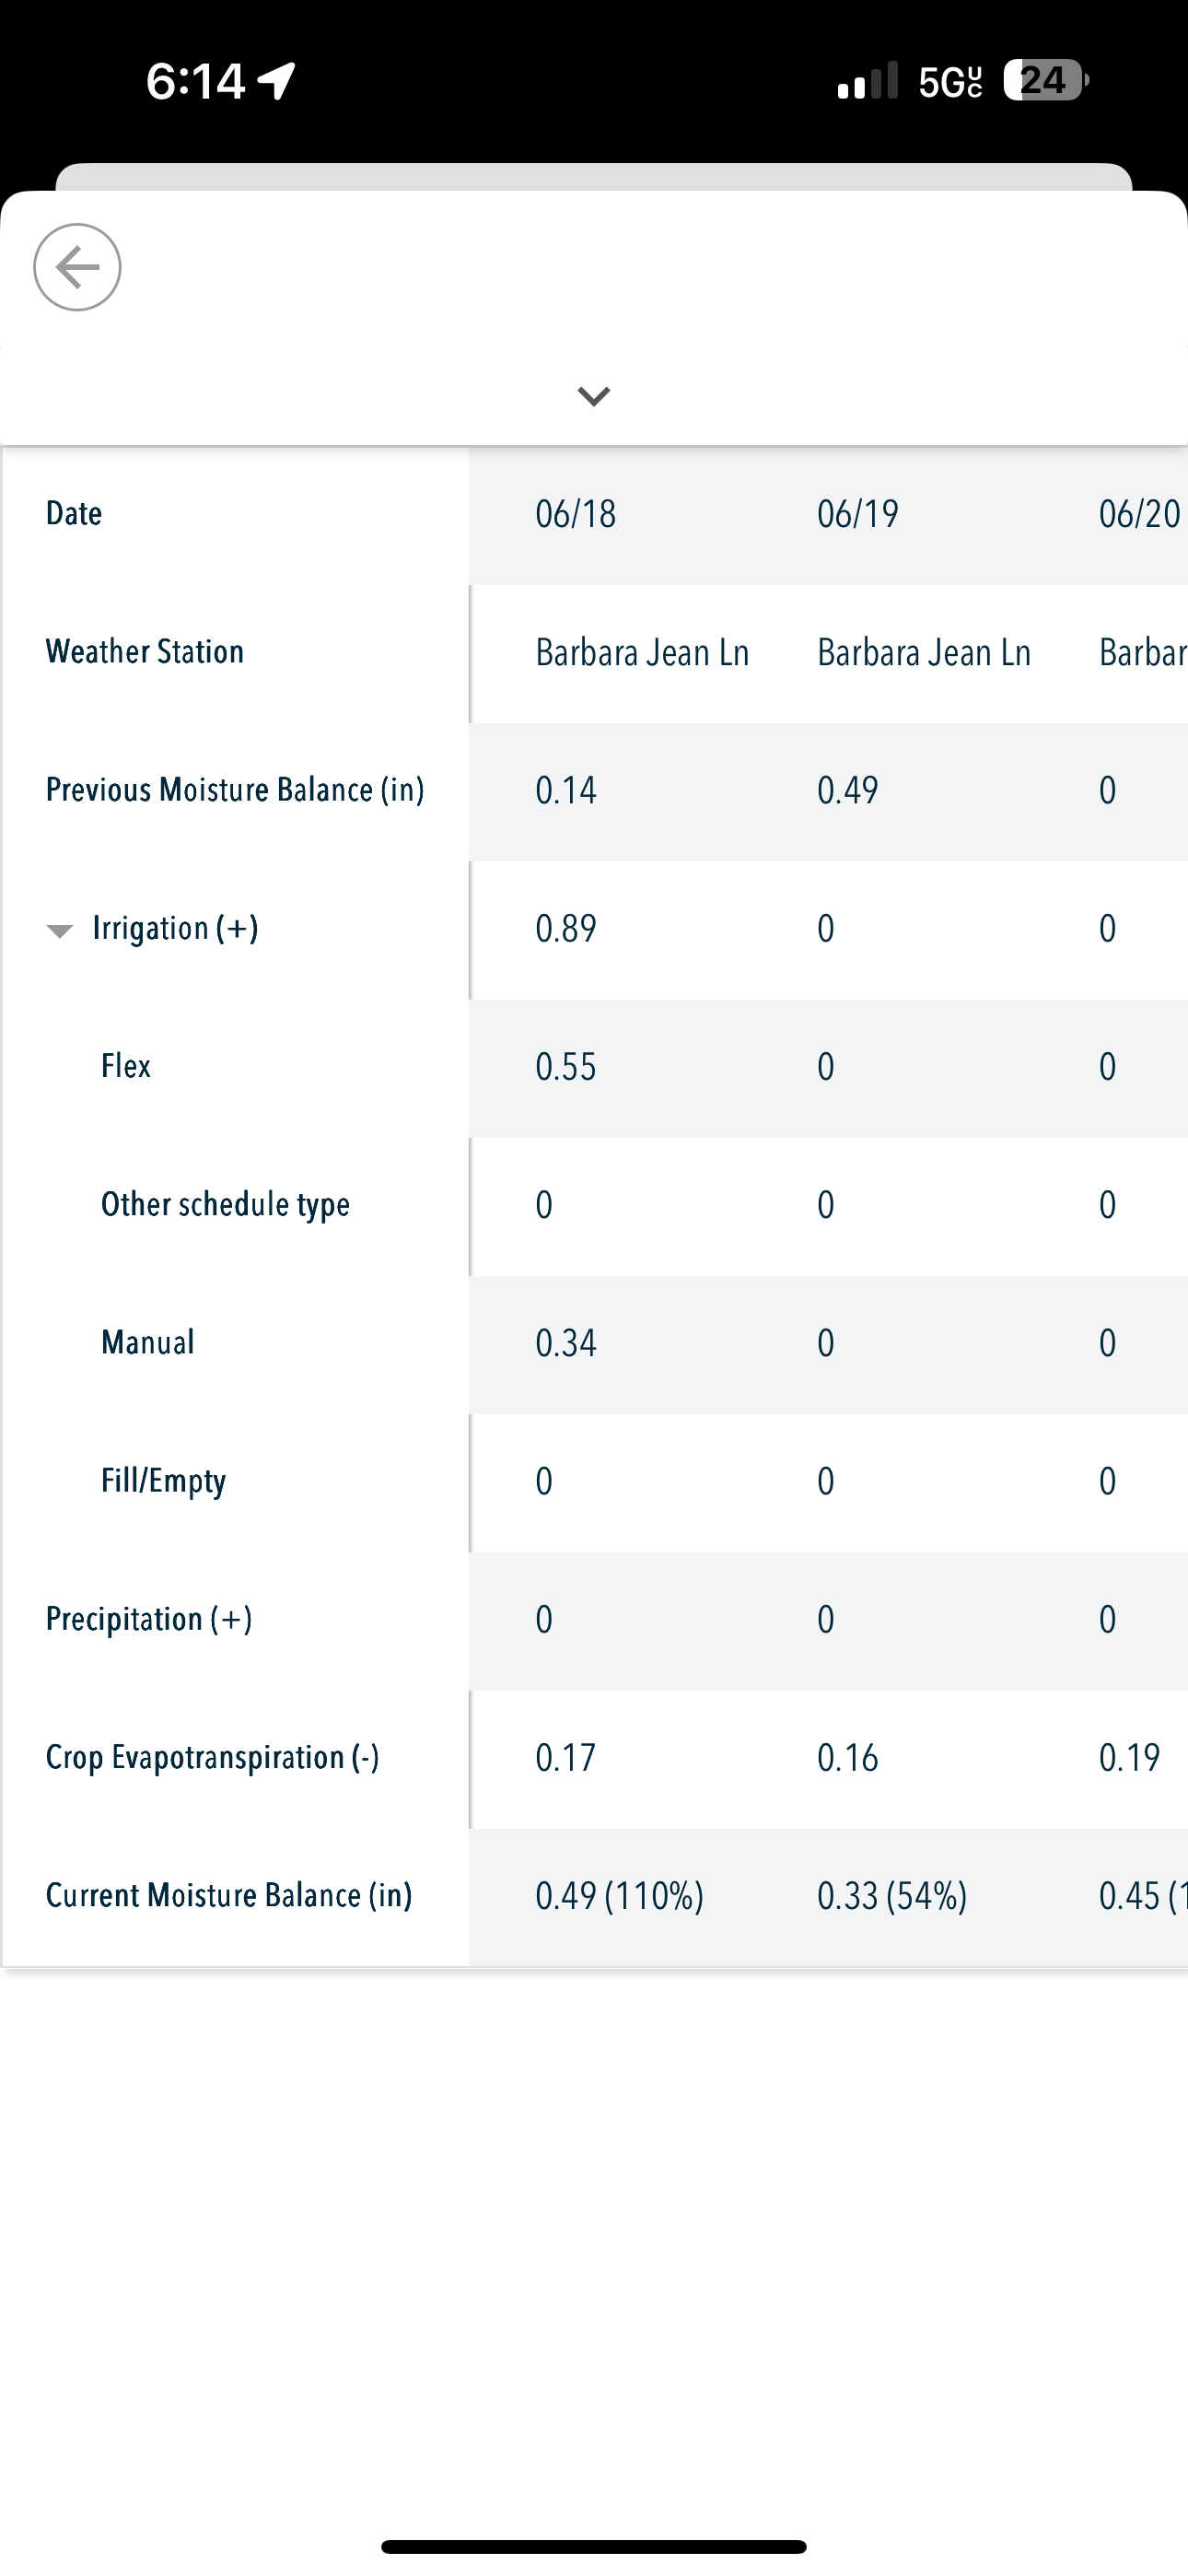Viewport: 1188px width, 2576px height.
Task: Tap the Fill/Empty row label
Action: pos(163,1481)
